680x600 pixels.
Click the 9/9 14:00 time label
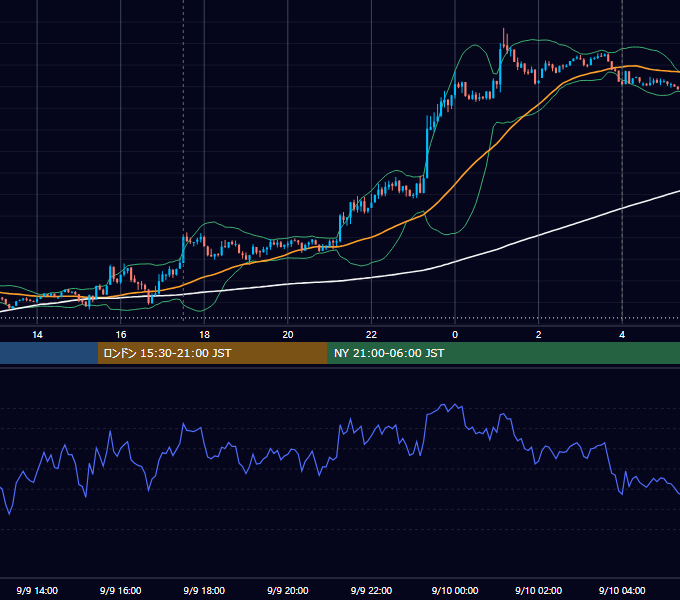(37, 590)
